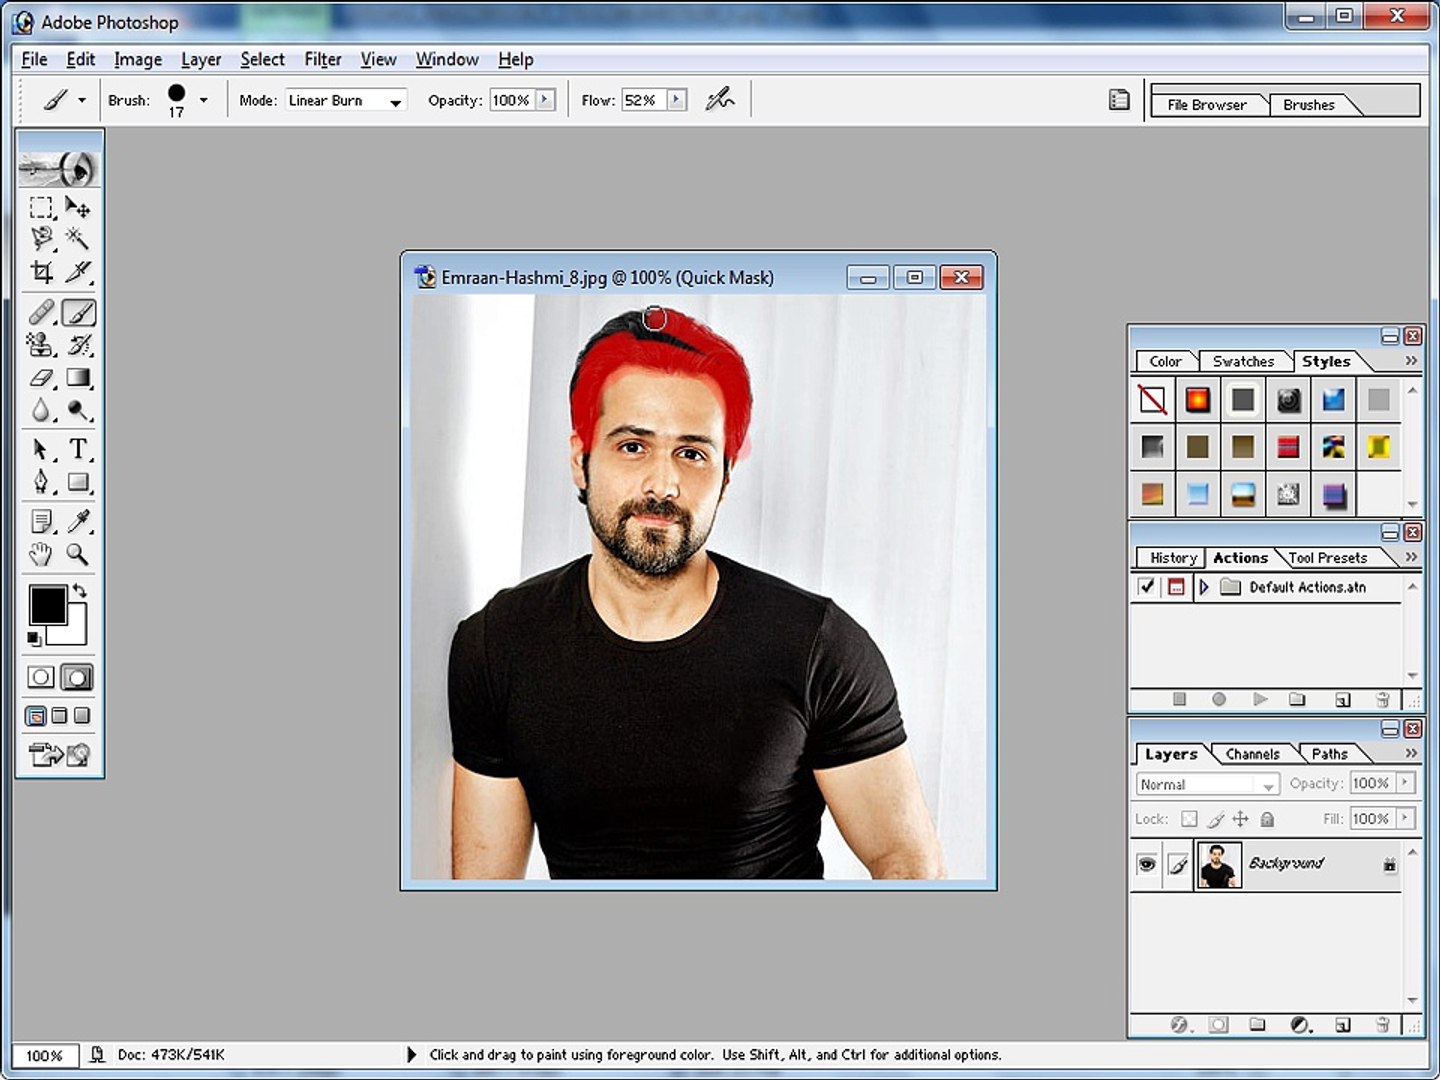Switch to Standard Mode editing
Image resolution: width=1440 pixels, height=1080 pixels.
(x=41, y=677)
